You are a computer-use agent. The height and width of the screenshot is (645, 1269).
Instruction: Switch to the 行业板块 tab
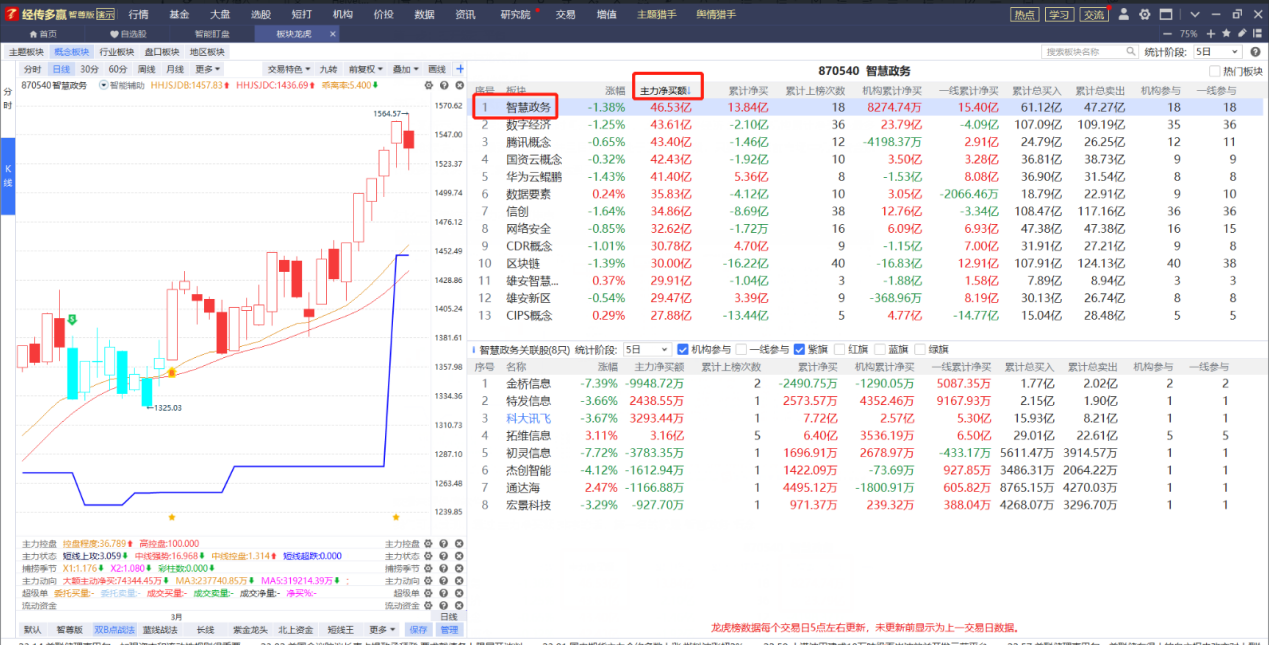point(118,52)
